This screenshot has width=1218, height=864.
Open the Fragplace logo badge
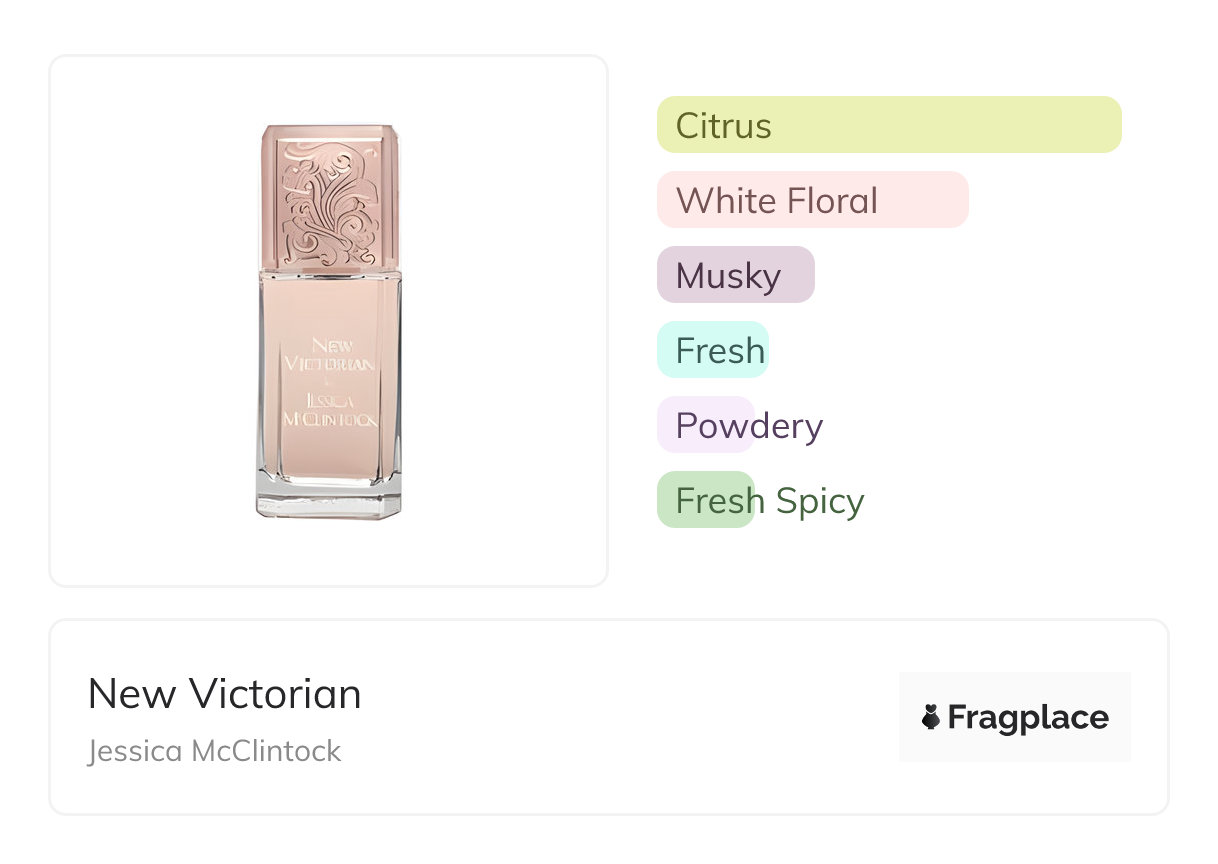tap(1014, 717)
